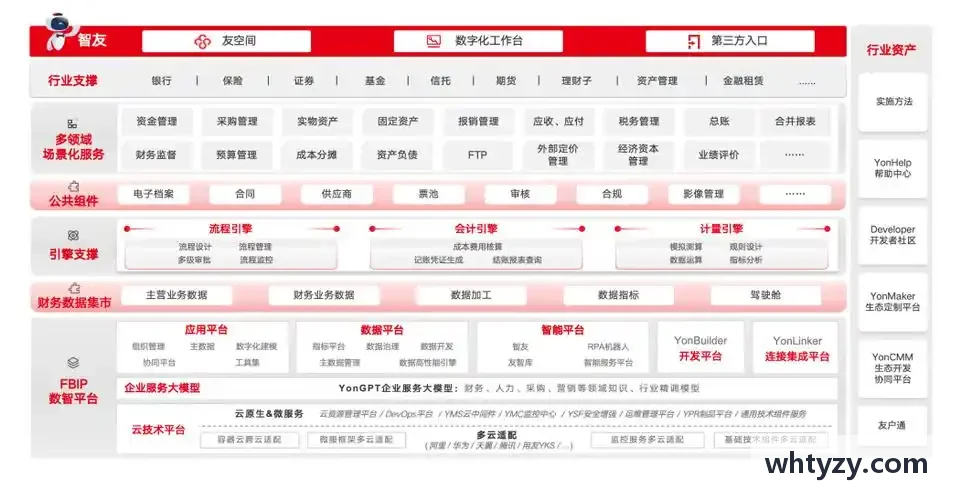The height and width of the screenshot is (500, 961).
Task: Open the YonCMM 生态开发协同平台 card
Action: (x=892, y=368)
